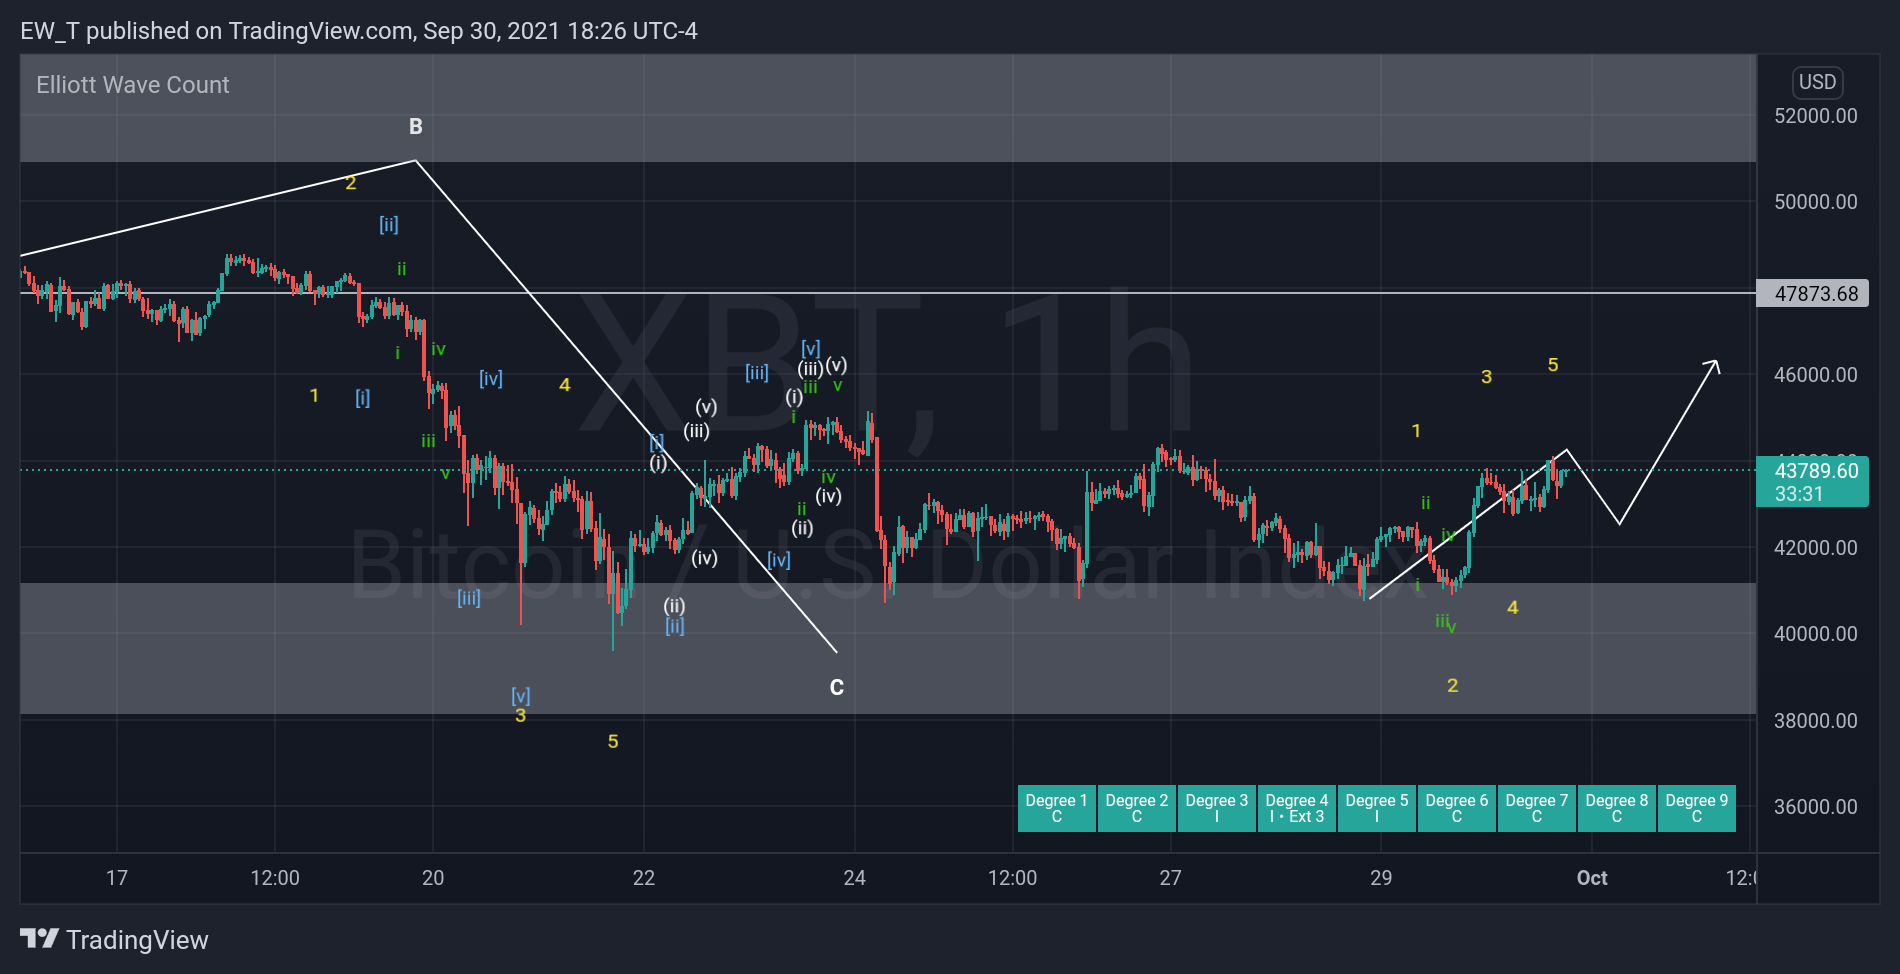
Task: Click the current price label 43789.60
Action: 1812,481
